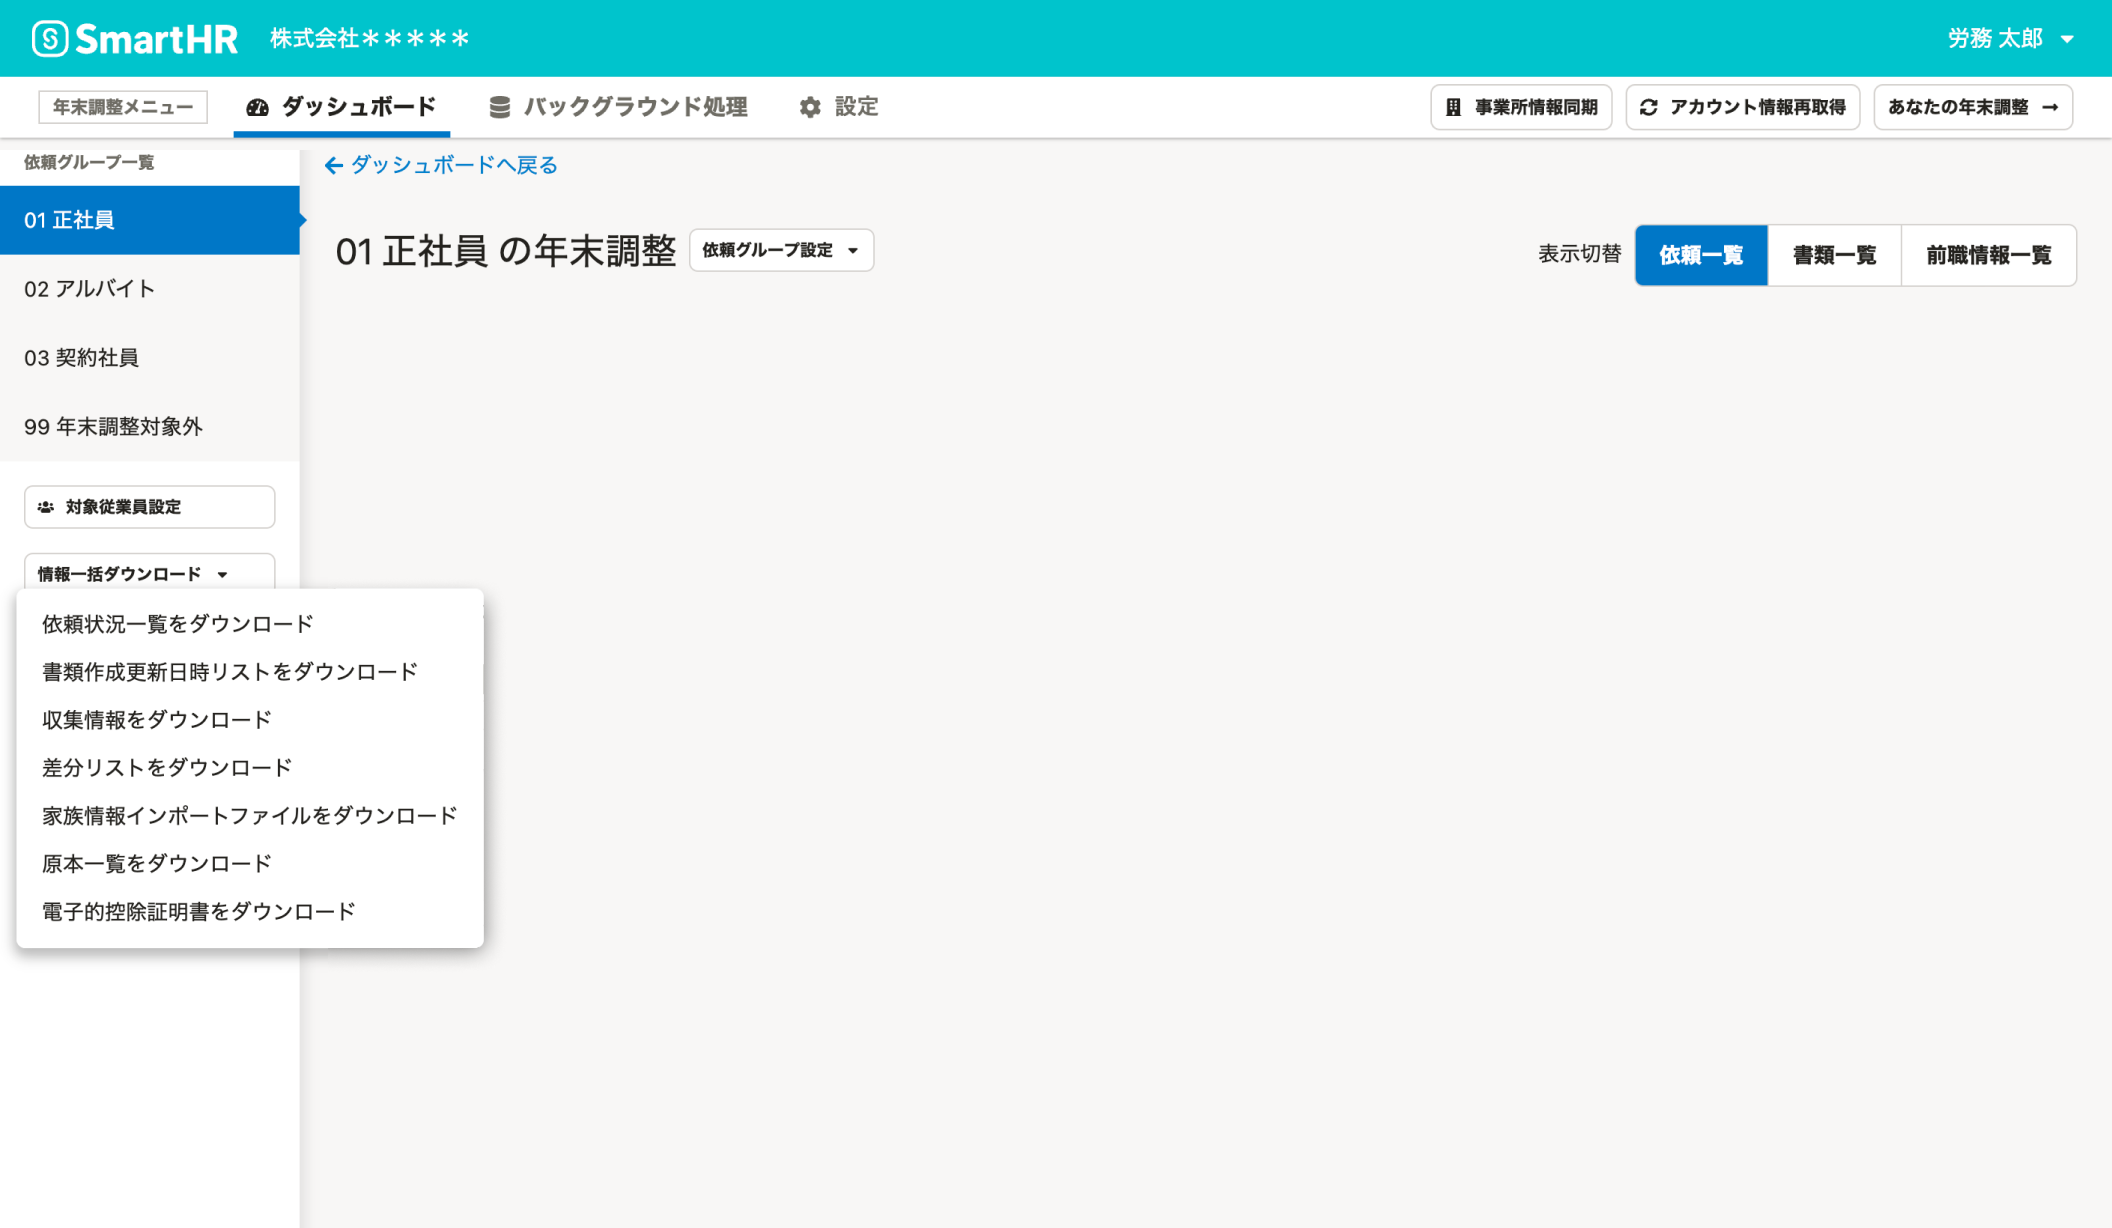Image resolution: width=2112 pixels, height=1228 pixels.
Task: Click the SmartHR logo
Action: [135, 38]
